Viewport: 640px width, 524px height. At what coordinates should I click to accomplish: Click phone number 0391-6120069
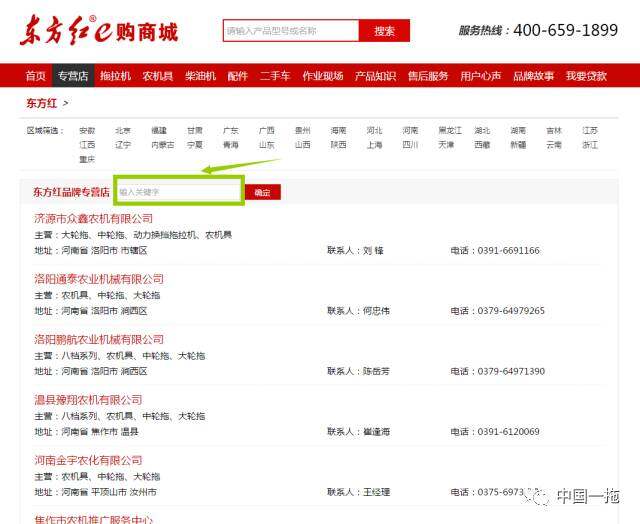[508, 432]
